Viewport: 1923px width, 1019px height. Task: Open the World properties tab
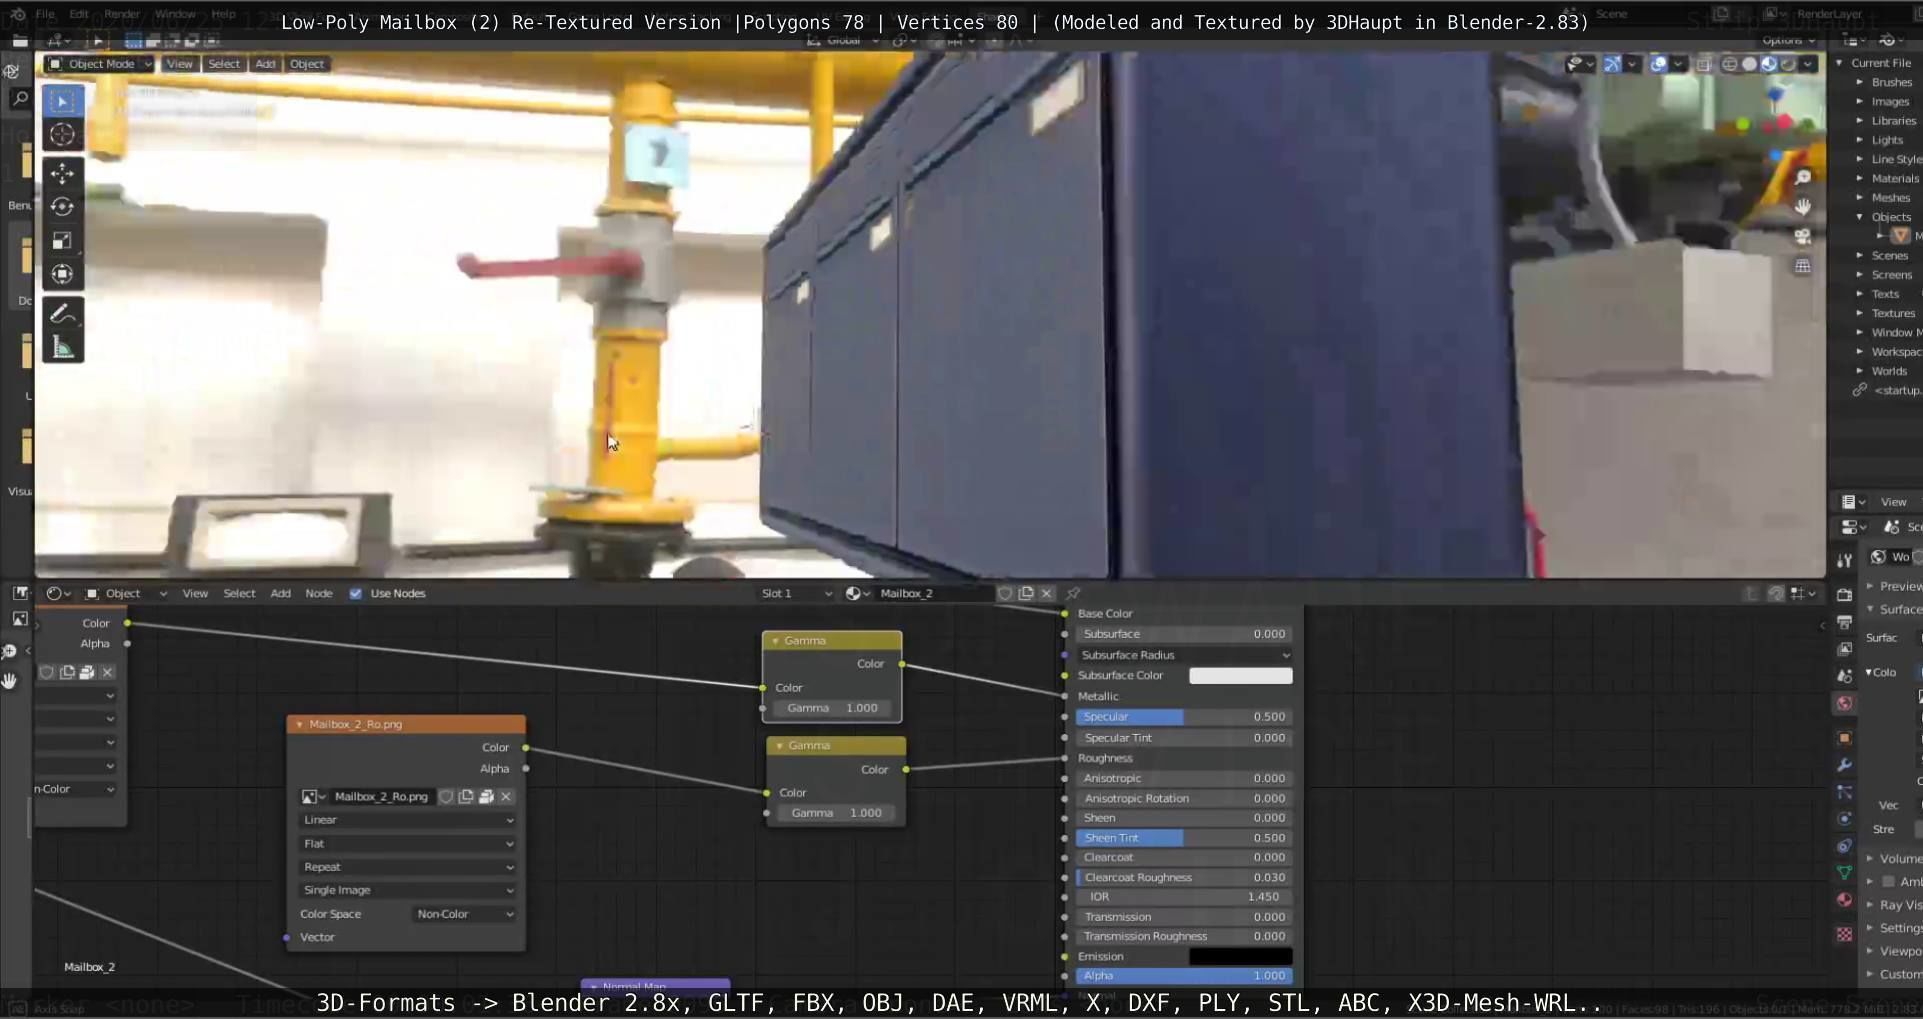[x=1845, y=704]
